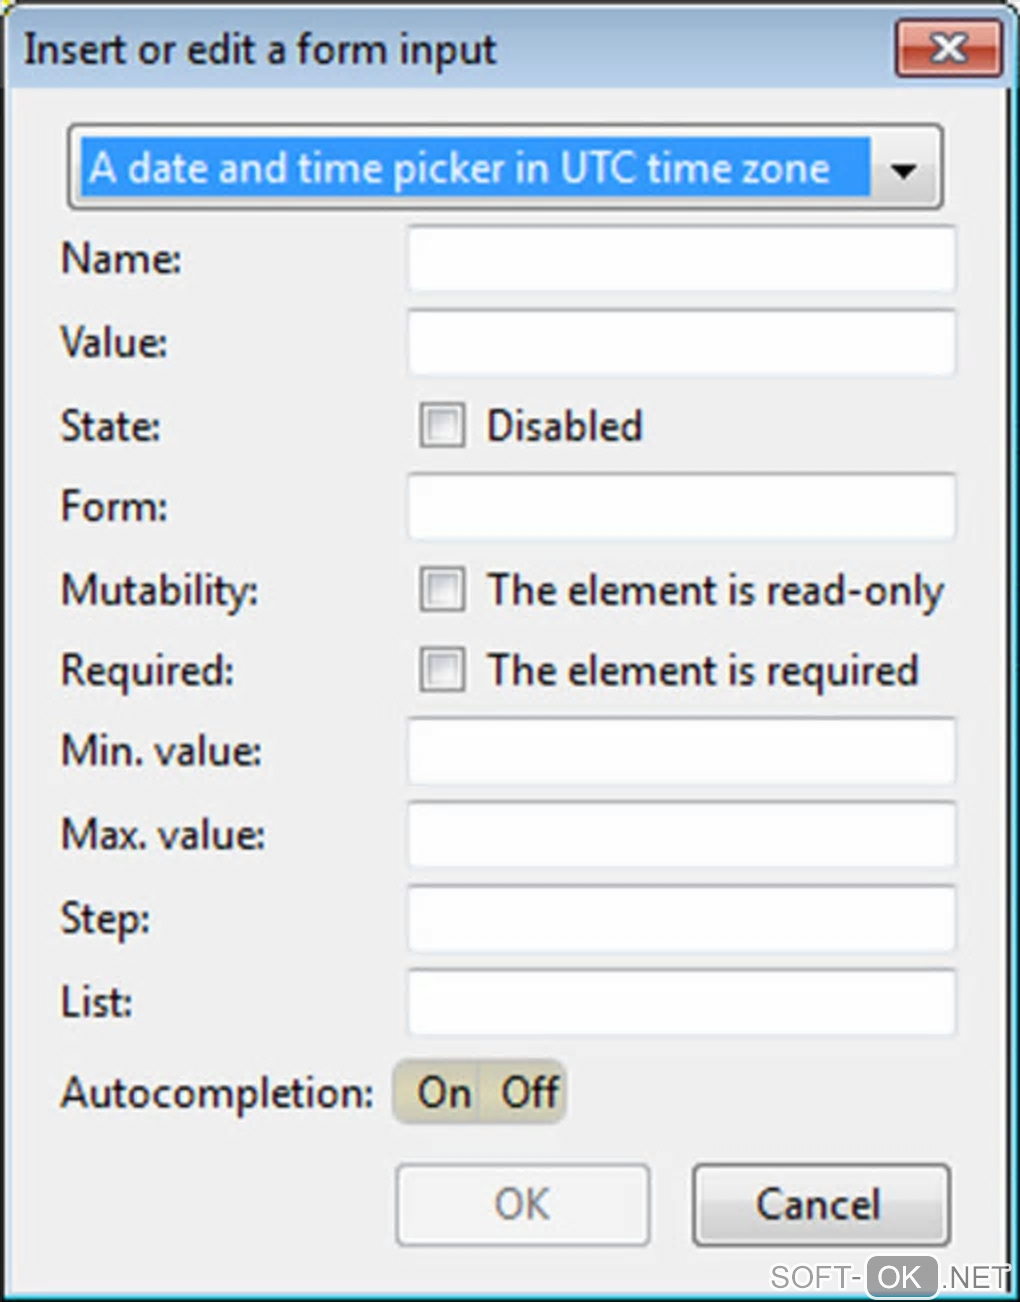Switch Autocompletion to Off
1020x1302 pixels.
529,1092
